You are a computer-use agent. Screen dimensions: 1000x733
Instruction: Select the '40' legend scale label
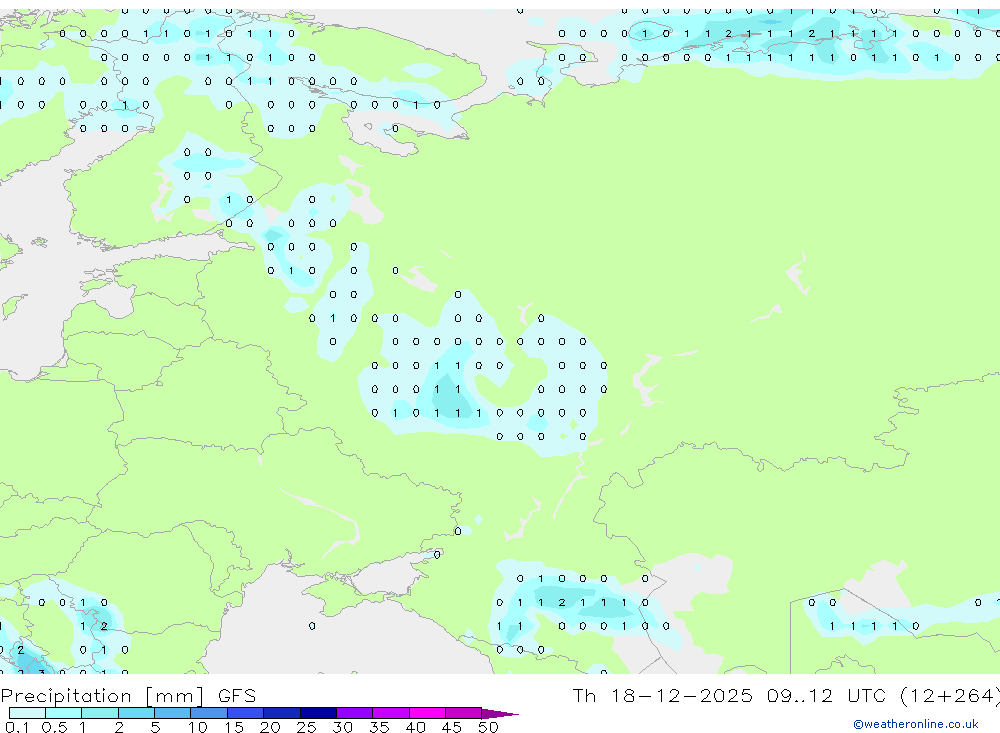click(x=415, y=727)
